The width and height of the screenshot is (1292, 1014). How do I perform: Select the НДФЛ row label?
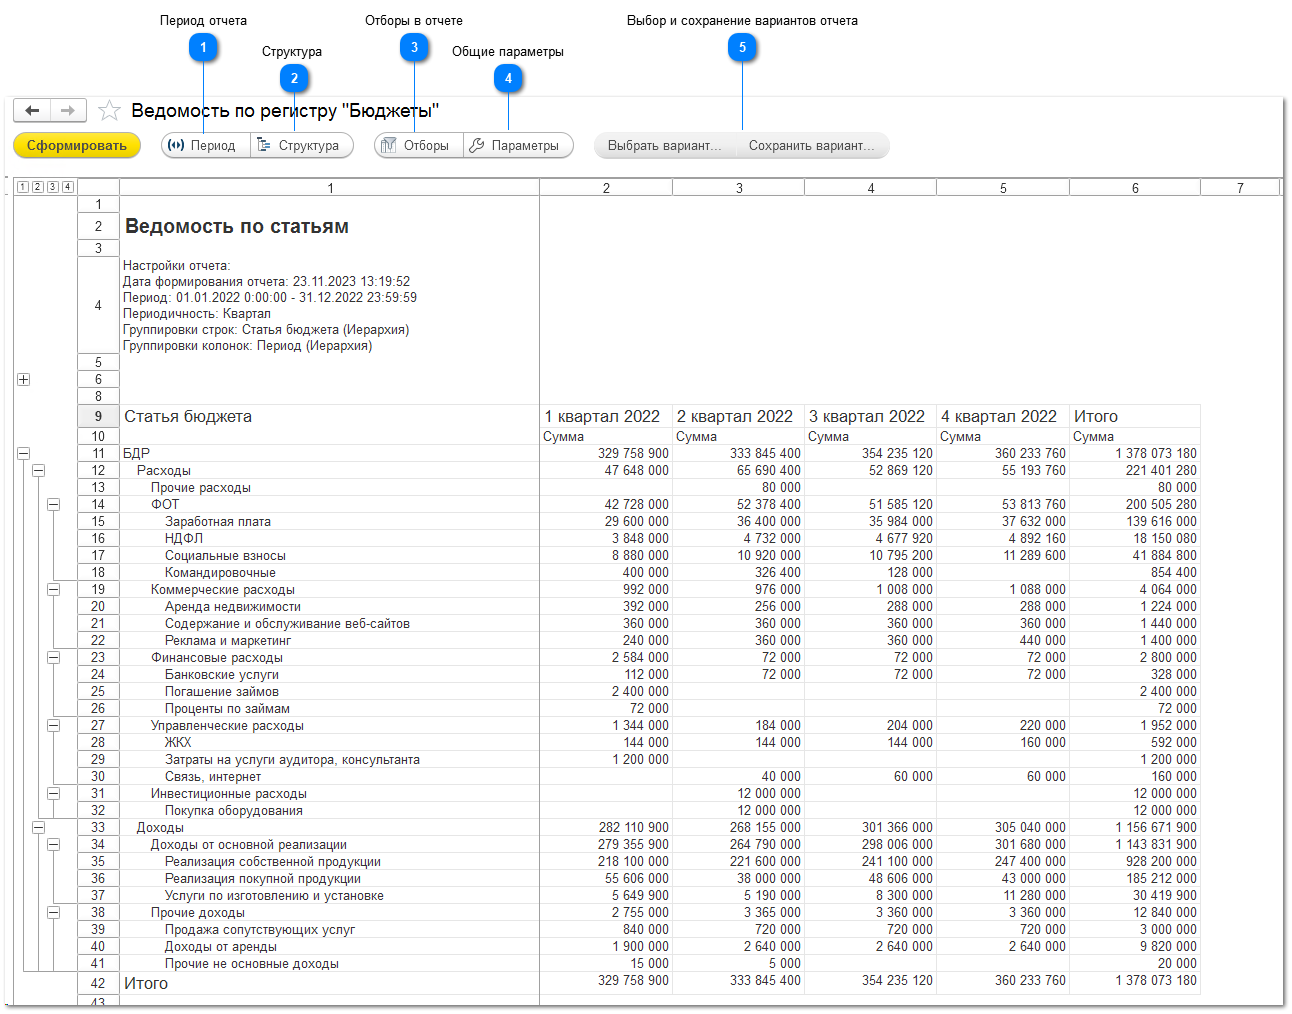(x=184, y=538)
